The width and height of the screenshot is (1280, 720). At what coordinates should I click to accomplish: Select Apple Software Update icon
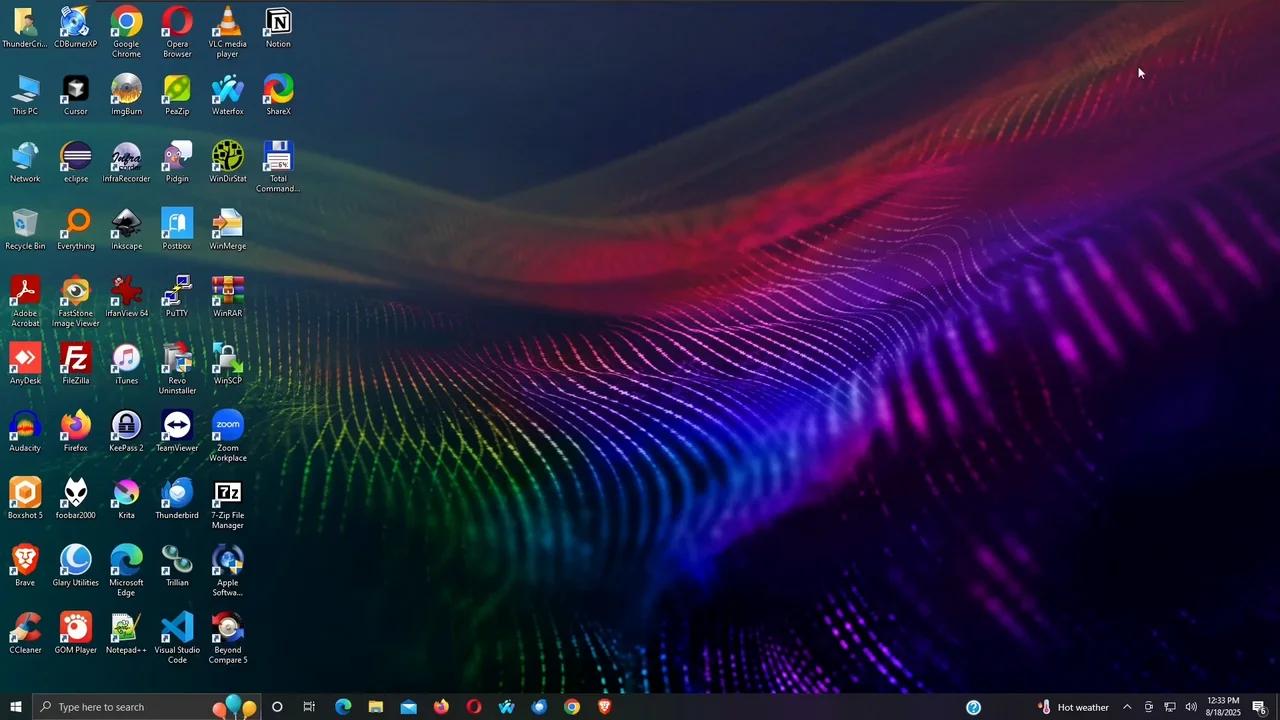[227, 570]
